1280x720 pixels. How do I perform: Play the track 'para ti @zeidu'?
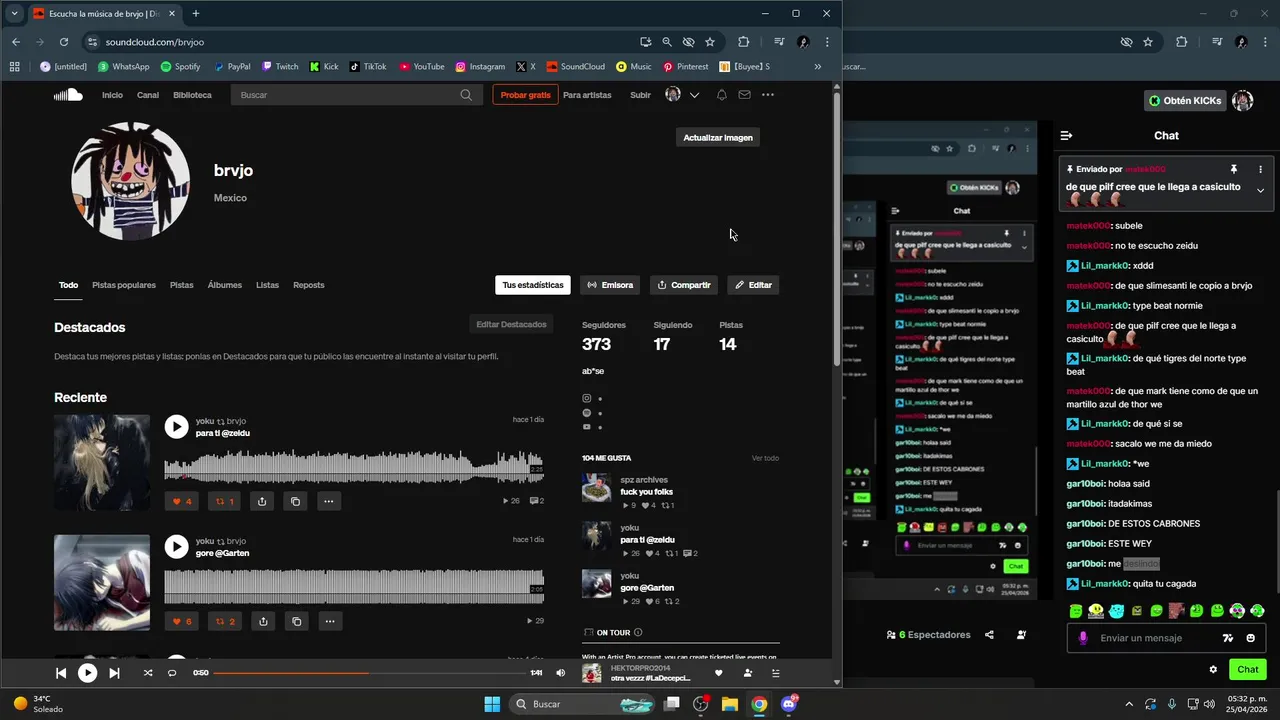click(176, 427)
